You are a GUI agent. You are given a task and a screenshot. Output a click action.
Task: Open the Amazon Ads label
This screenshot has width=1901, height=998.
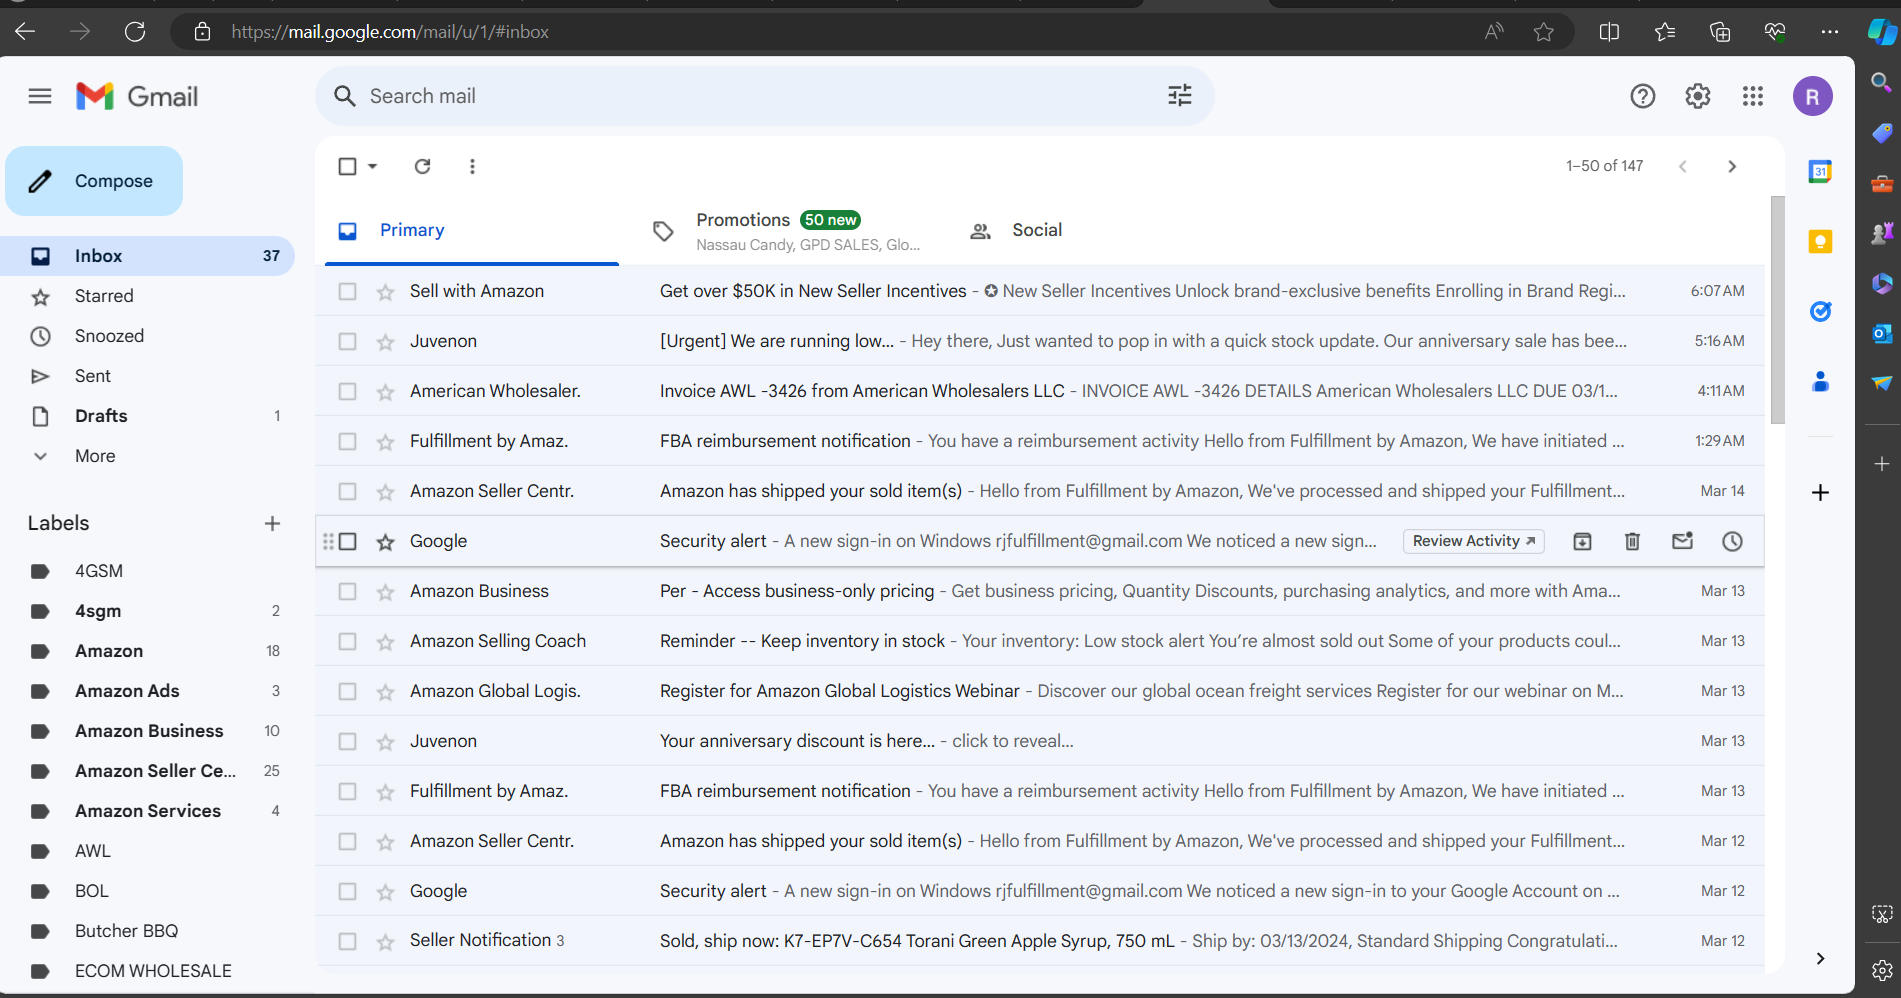(127, 691)
